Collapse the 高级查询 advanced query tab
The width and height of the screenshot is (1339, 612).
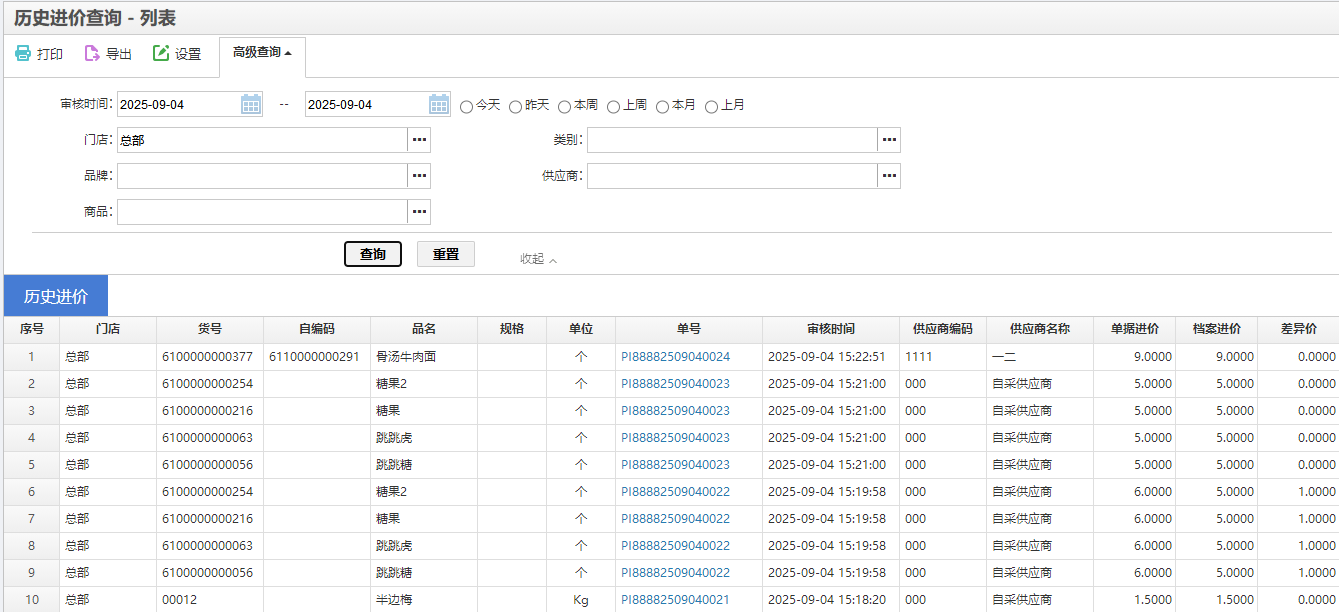tap(262, 53)
